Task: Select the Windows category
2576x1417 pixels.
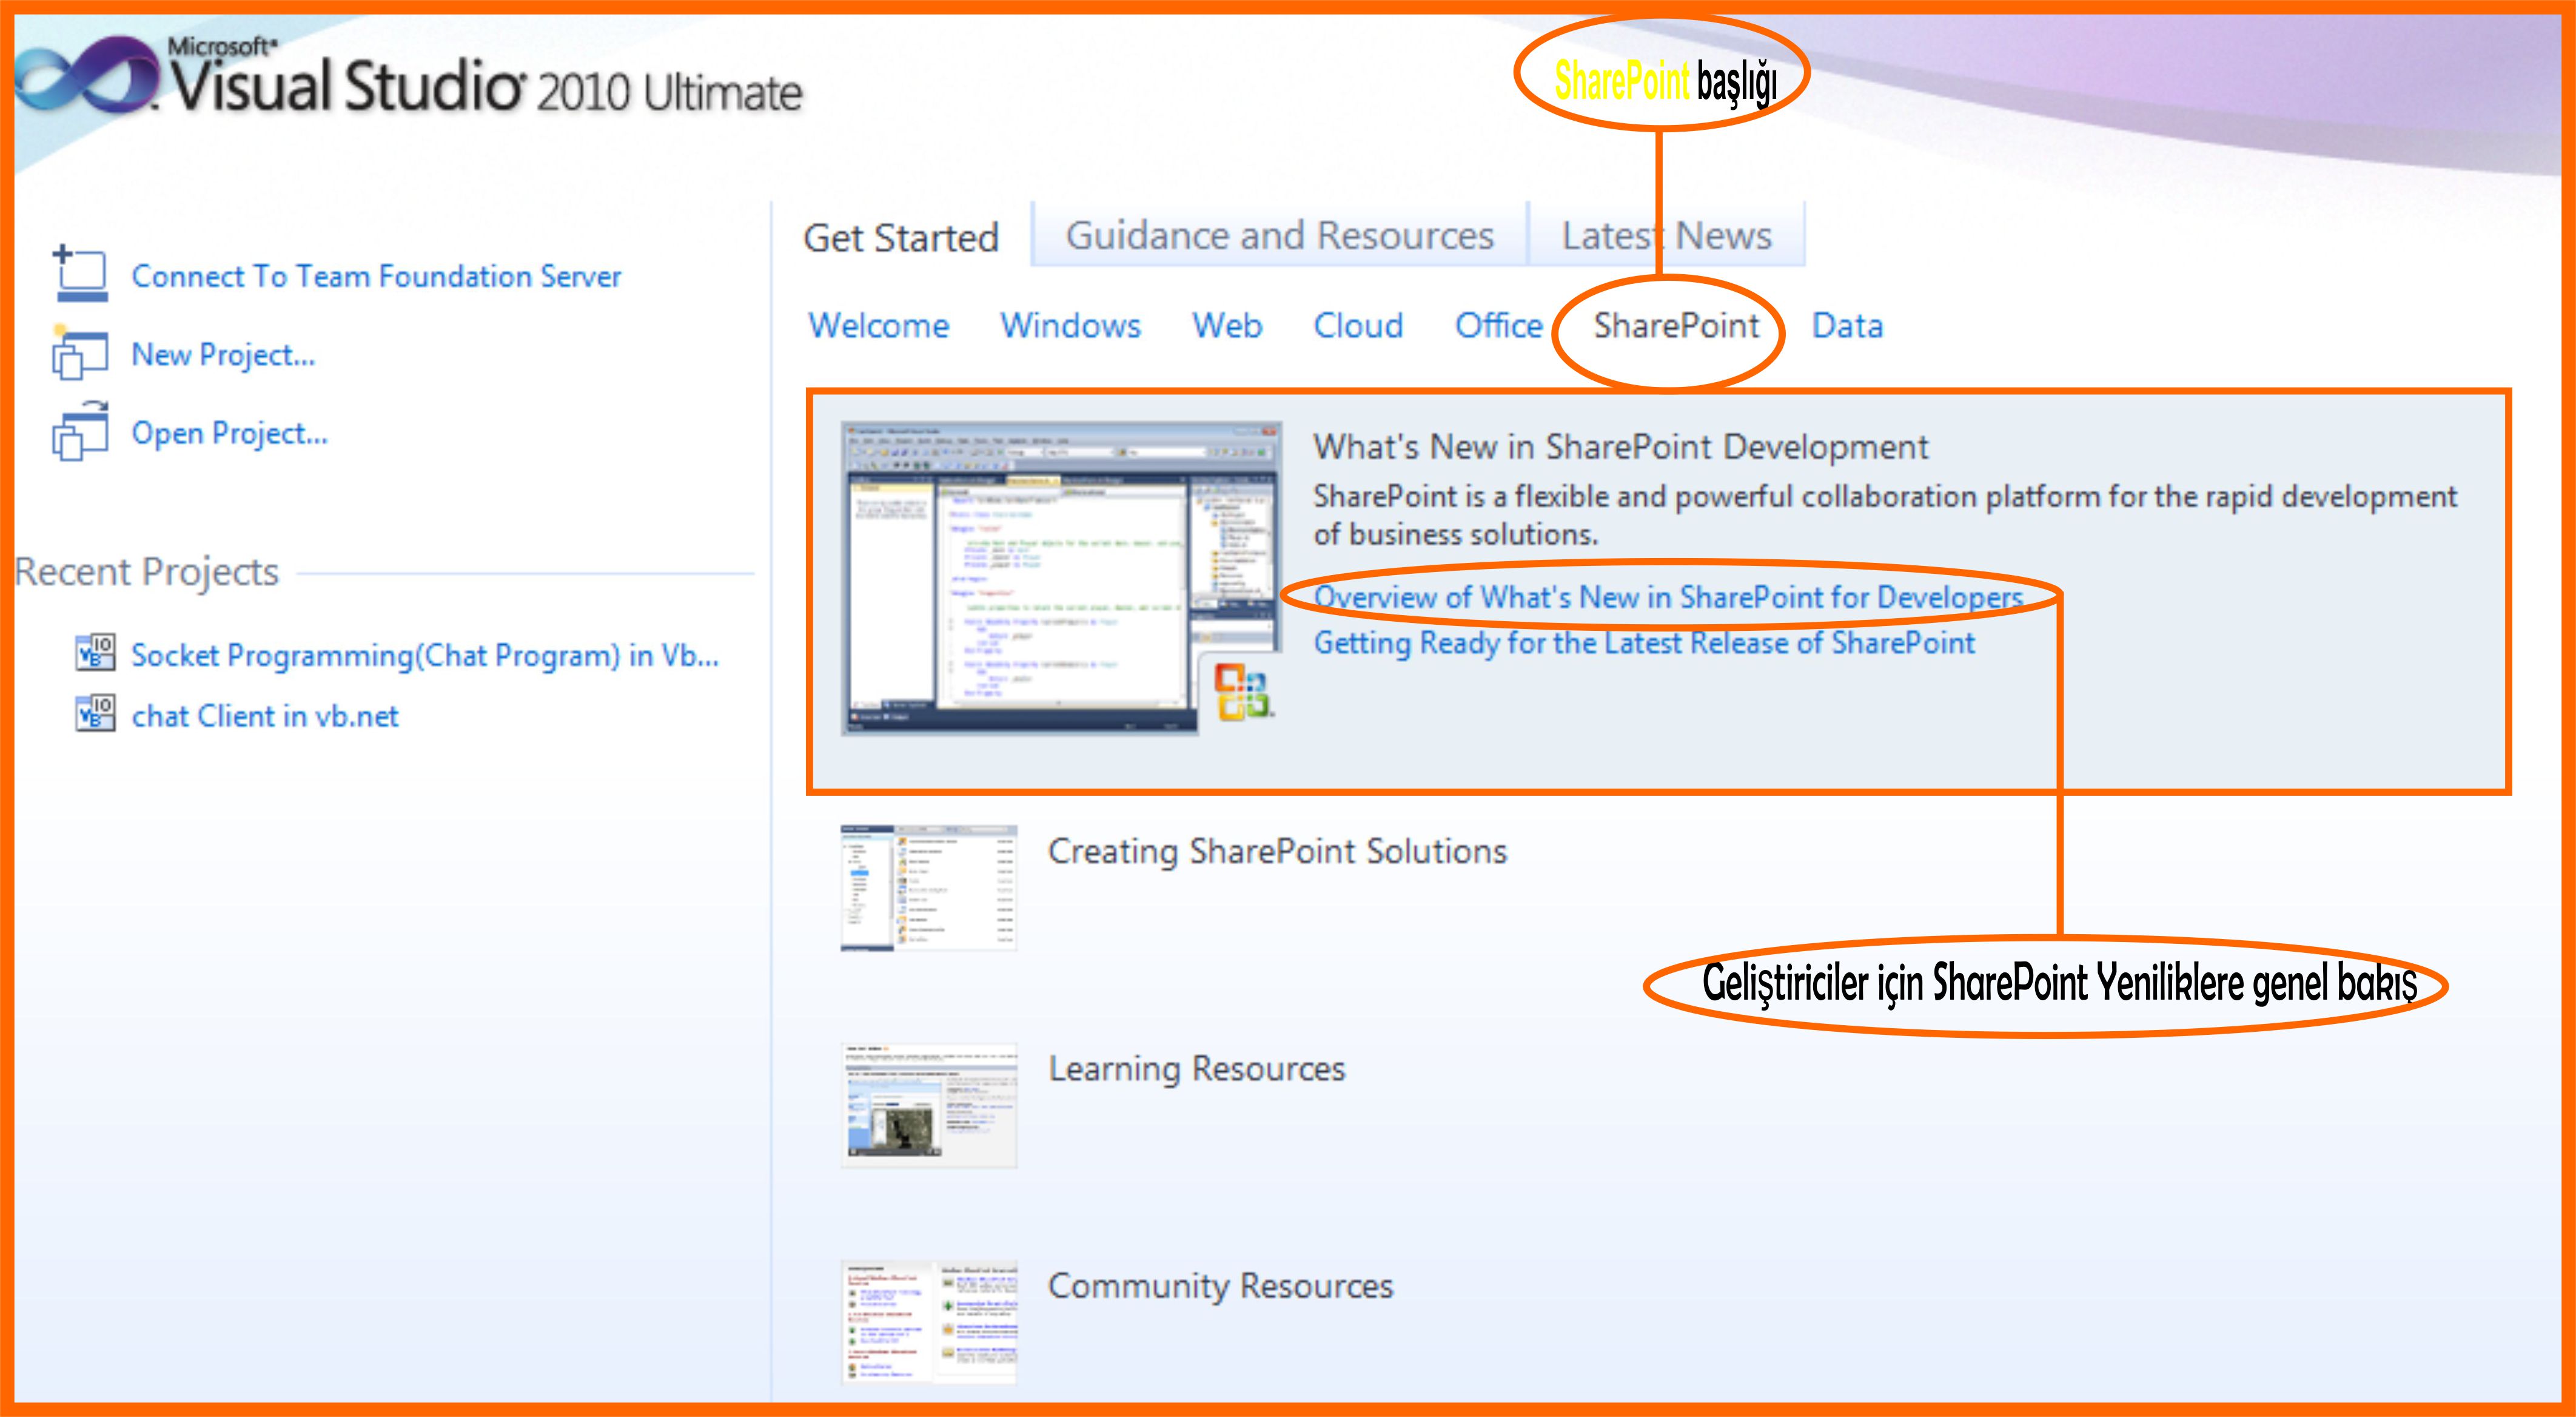Action: pos(1070,326)
